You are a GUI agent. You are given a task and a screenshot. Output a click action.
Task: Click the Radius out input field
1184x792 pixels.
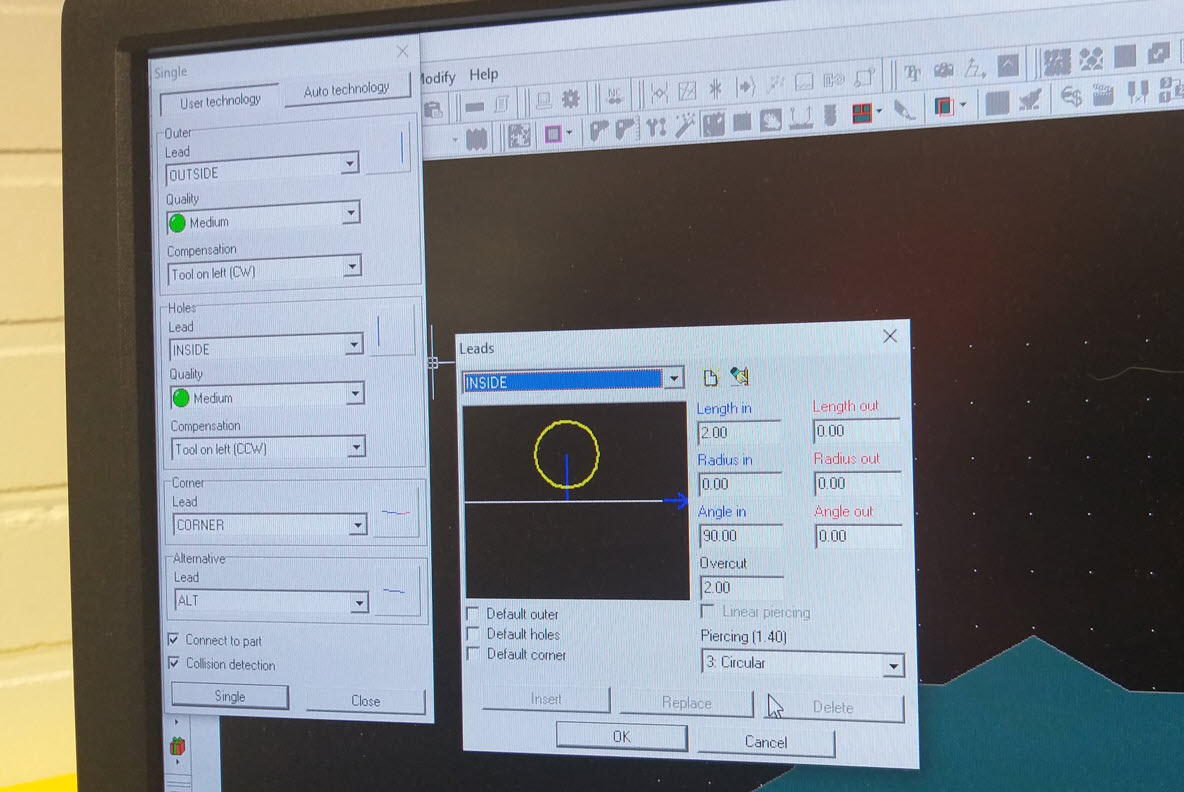tap(857, 483)
